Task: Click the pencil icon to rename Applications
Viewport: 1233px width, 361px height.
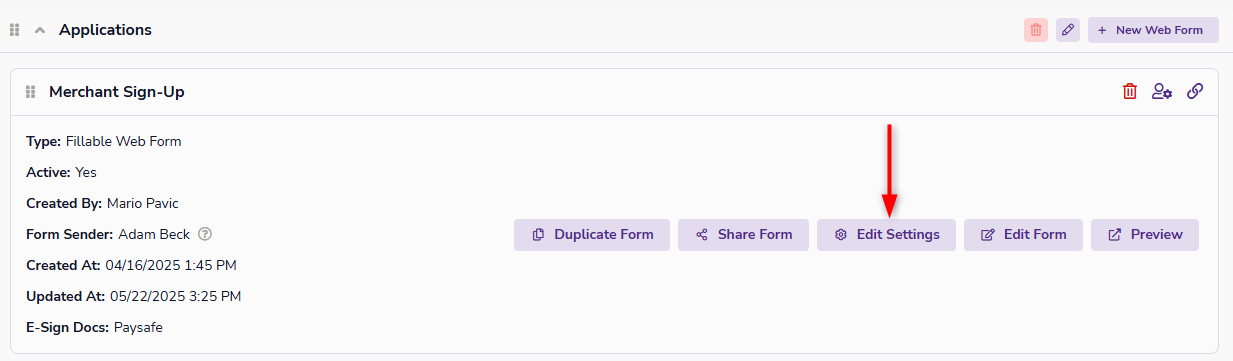Action: [1068, 30]
